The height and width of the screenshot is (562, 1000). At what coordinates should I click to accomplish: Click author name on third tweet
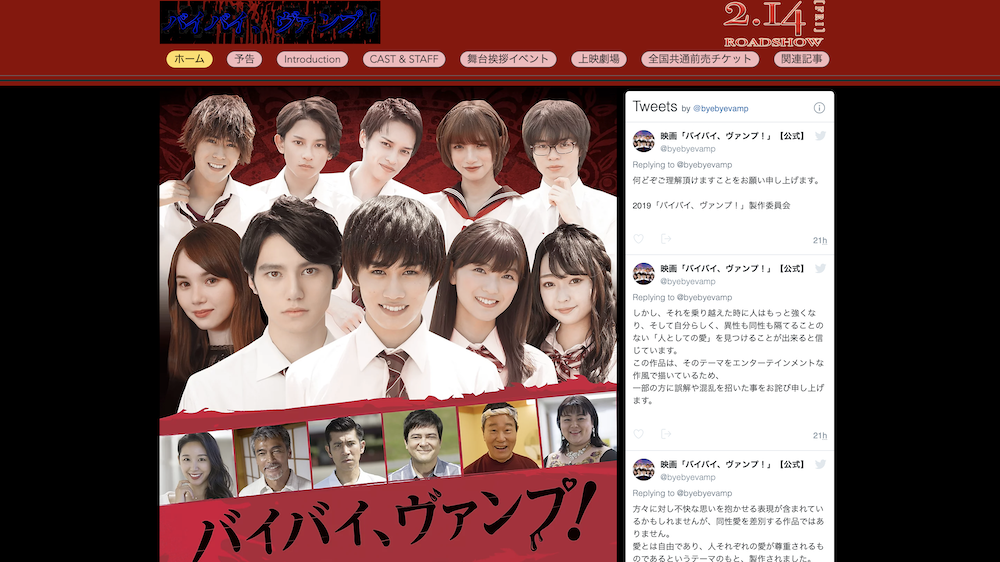[733, 464]
